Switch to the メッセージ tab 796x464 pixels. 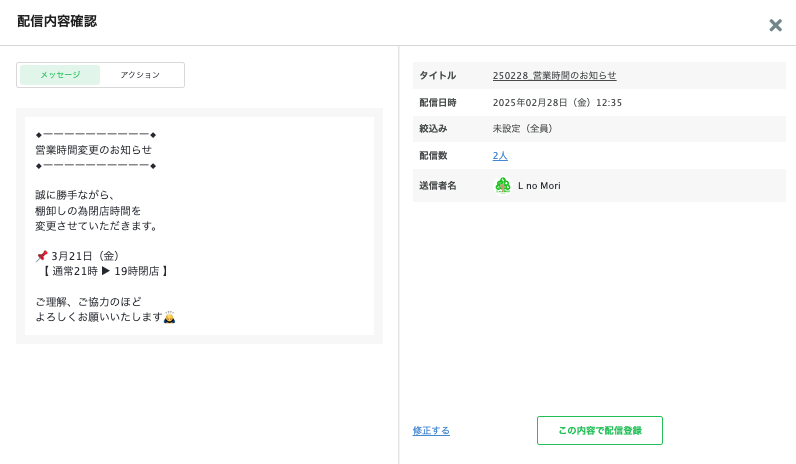point(60,75)
